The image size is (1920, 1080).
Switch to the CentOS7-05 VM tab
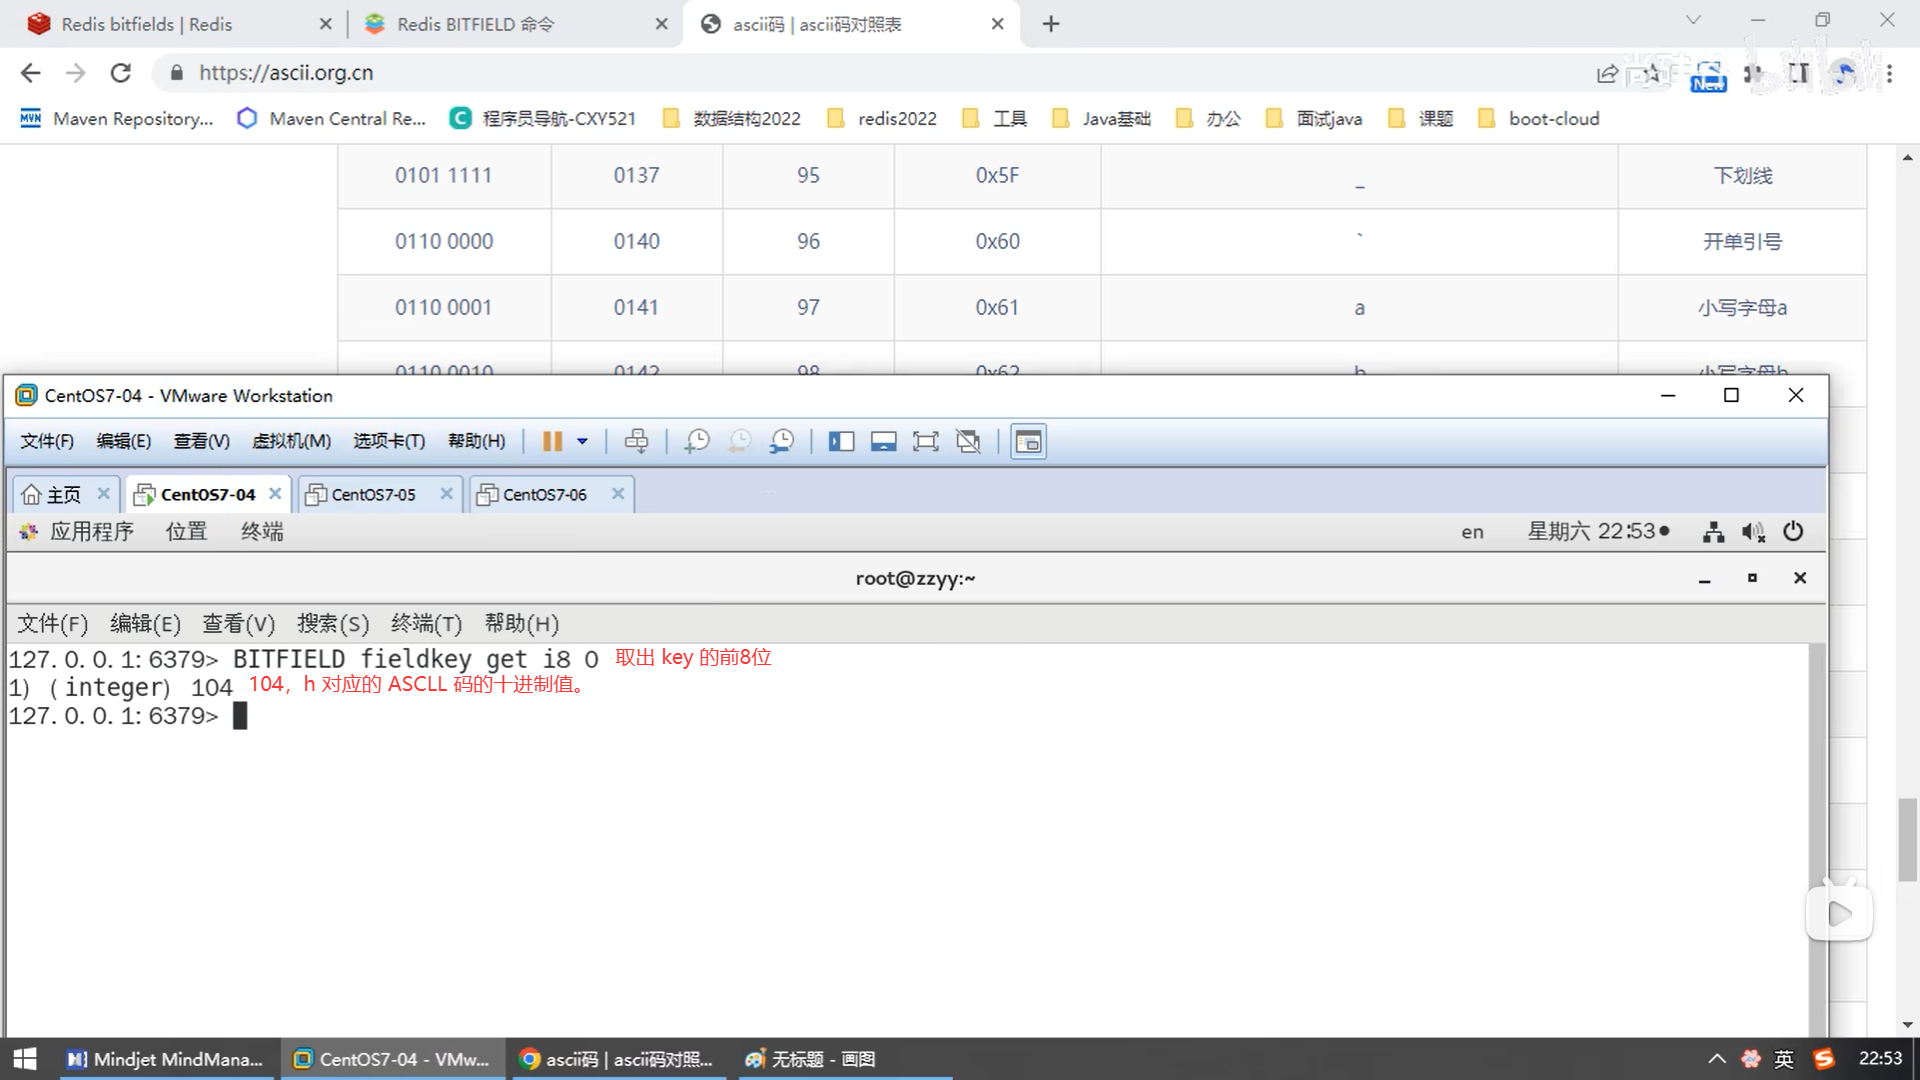click(373, 494)
